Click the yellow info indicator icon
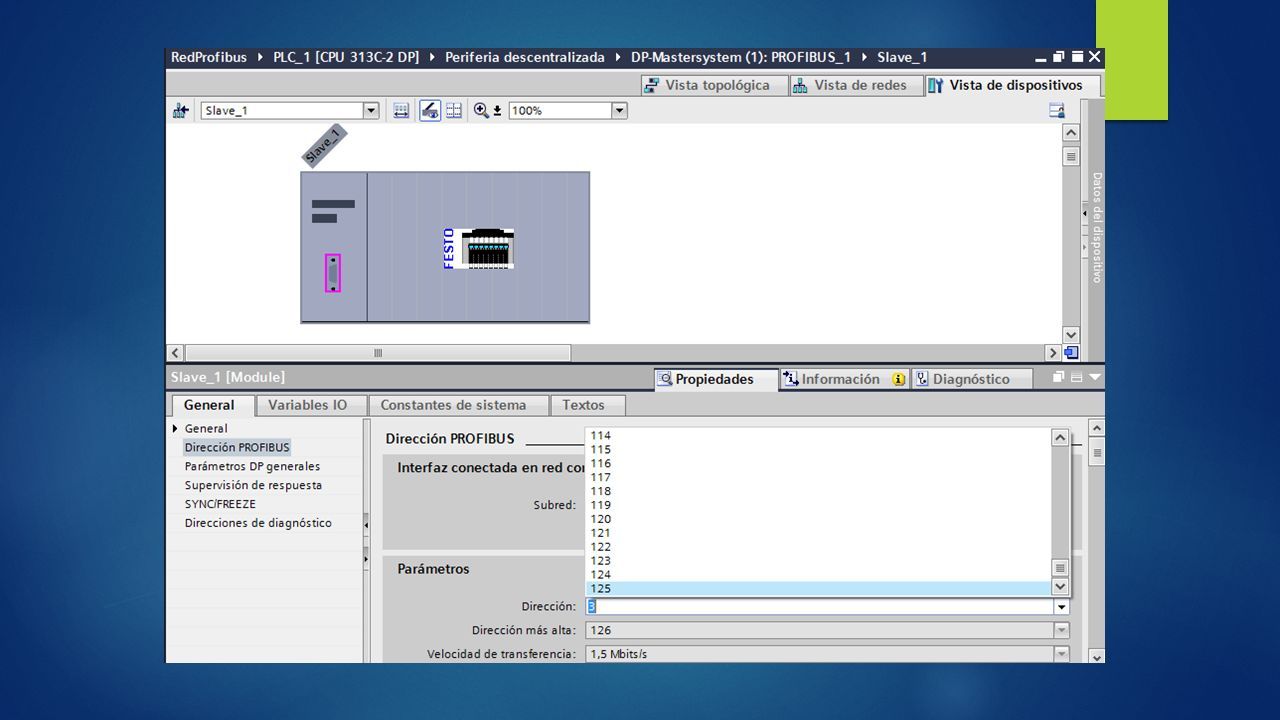Image resolution: width=1280 pixels, height=720 pixels. tap(899, 379)
